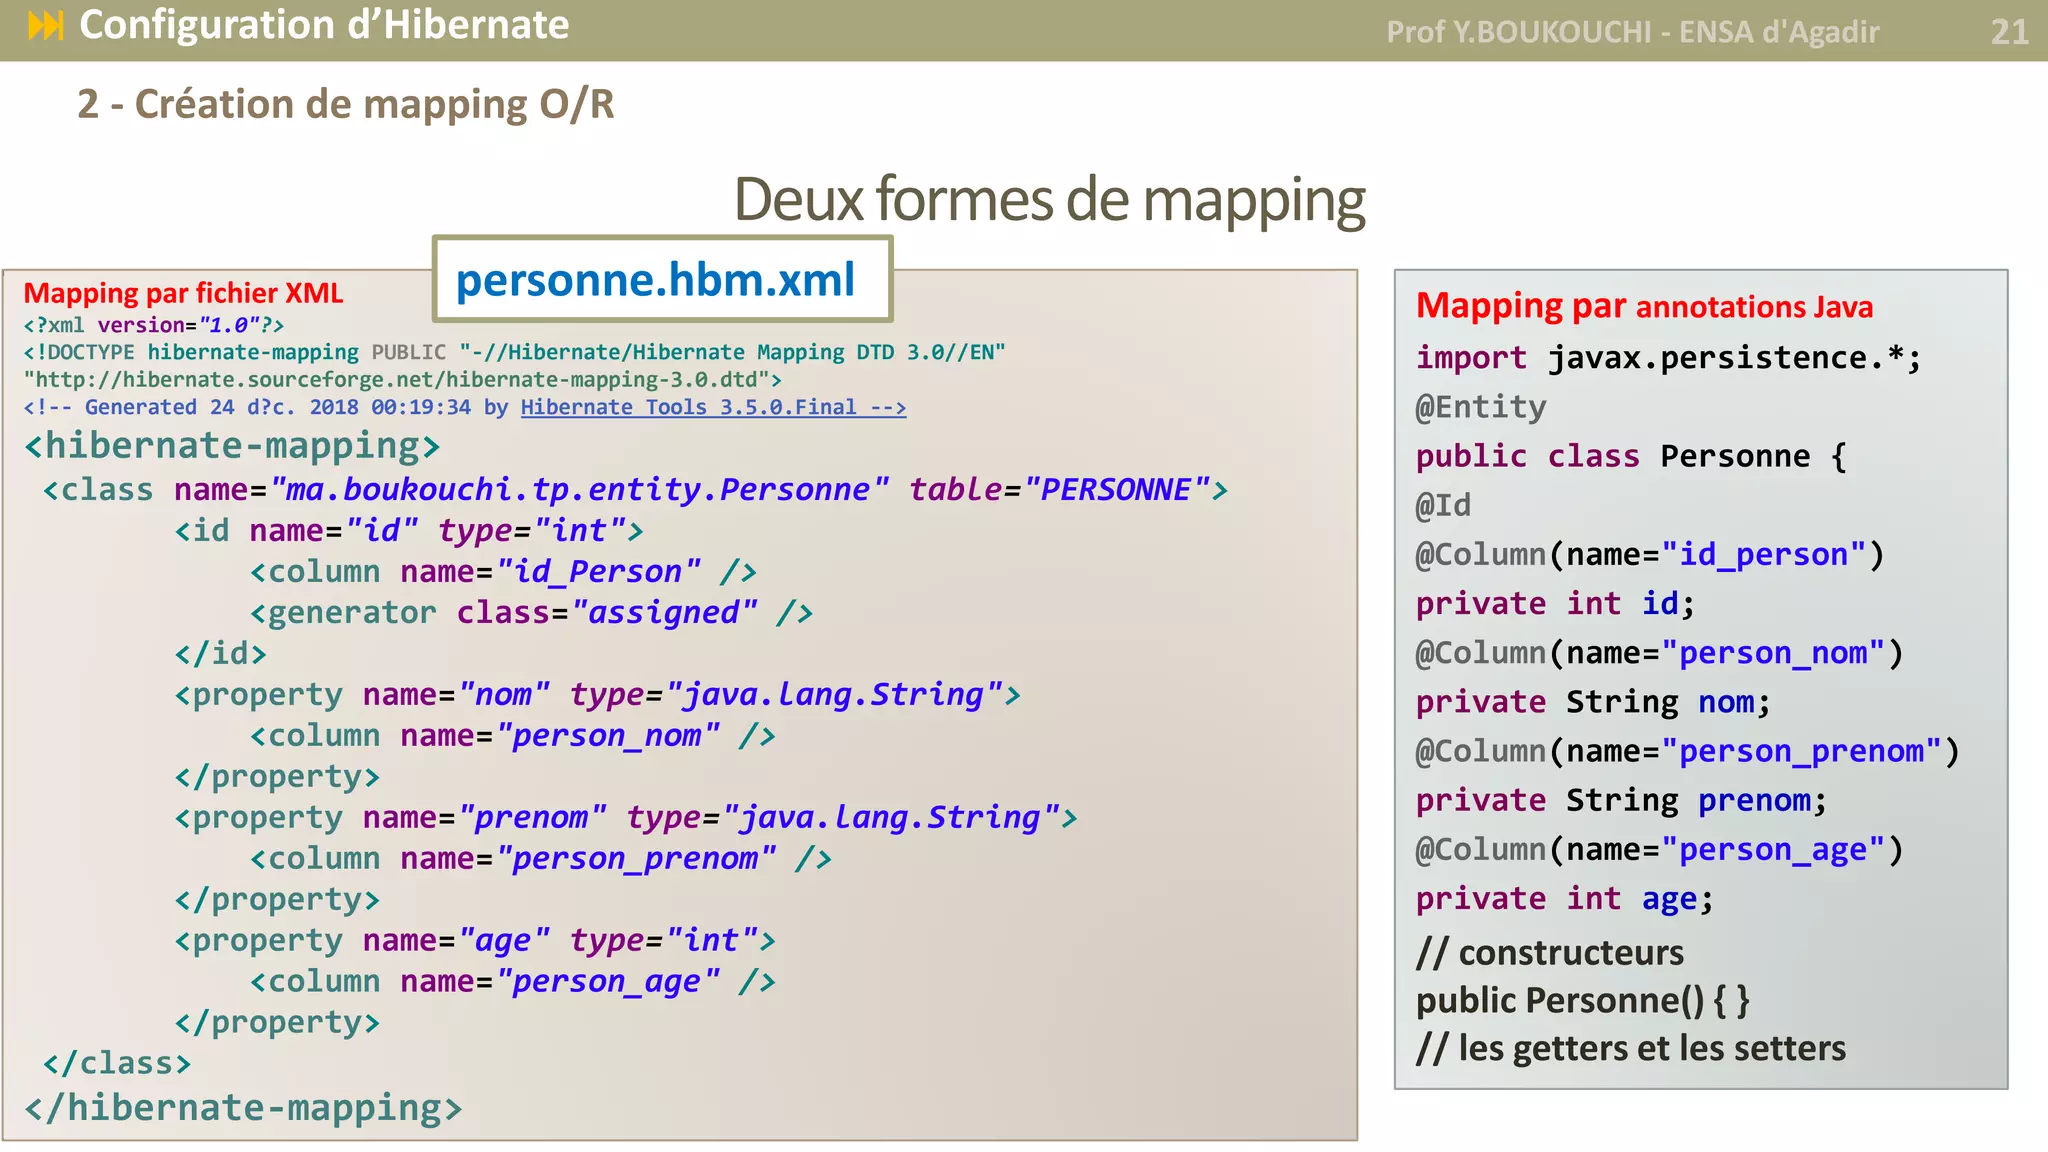This screenshot has height=1152, width=2048.
Task: Click the private int age; line
Action: click(1564, 899)
